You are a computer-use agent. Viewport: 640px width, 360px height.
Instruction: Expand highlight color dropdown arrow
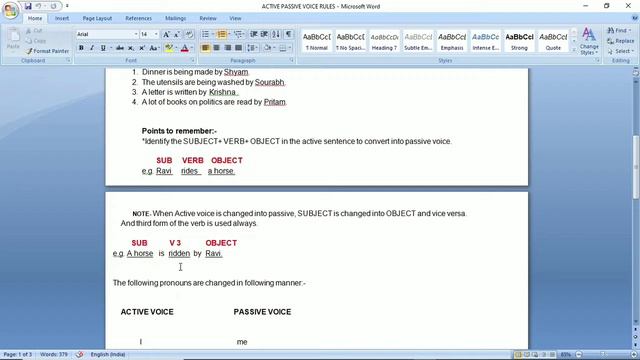176,48
